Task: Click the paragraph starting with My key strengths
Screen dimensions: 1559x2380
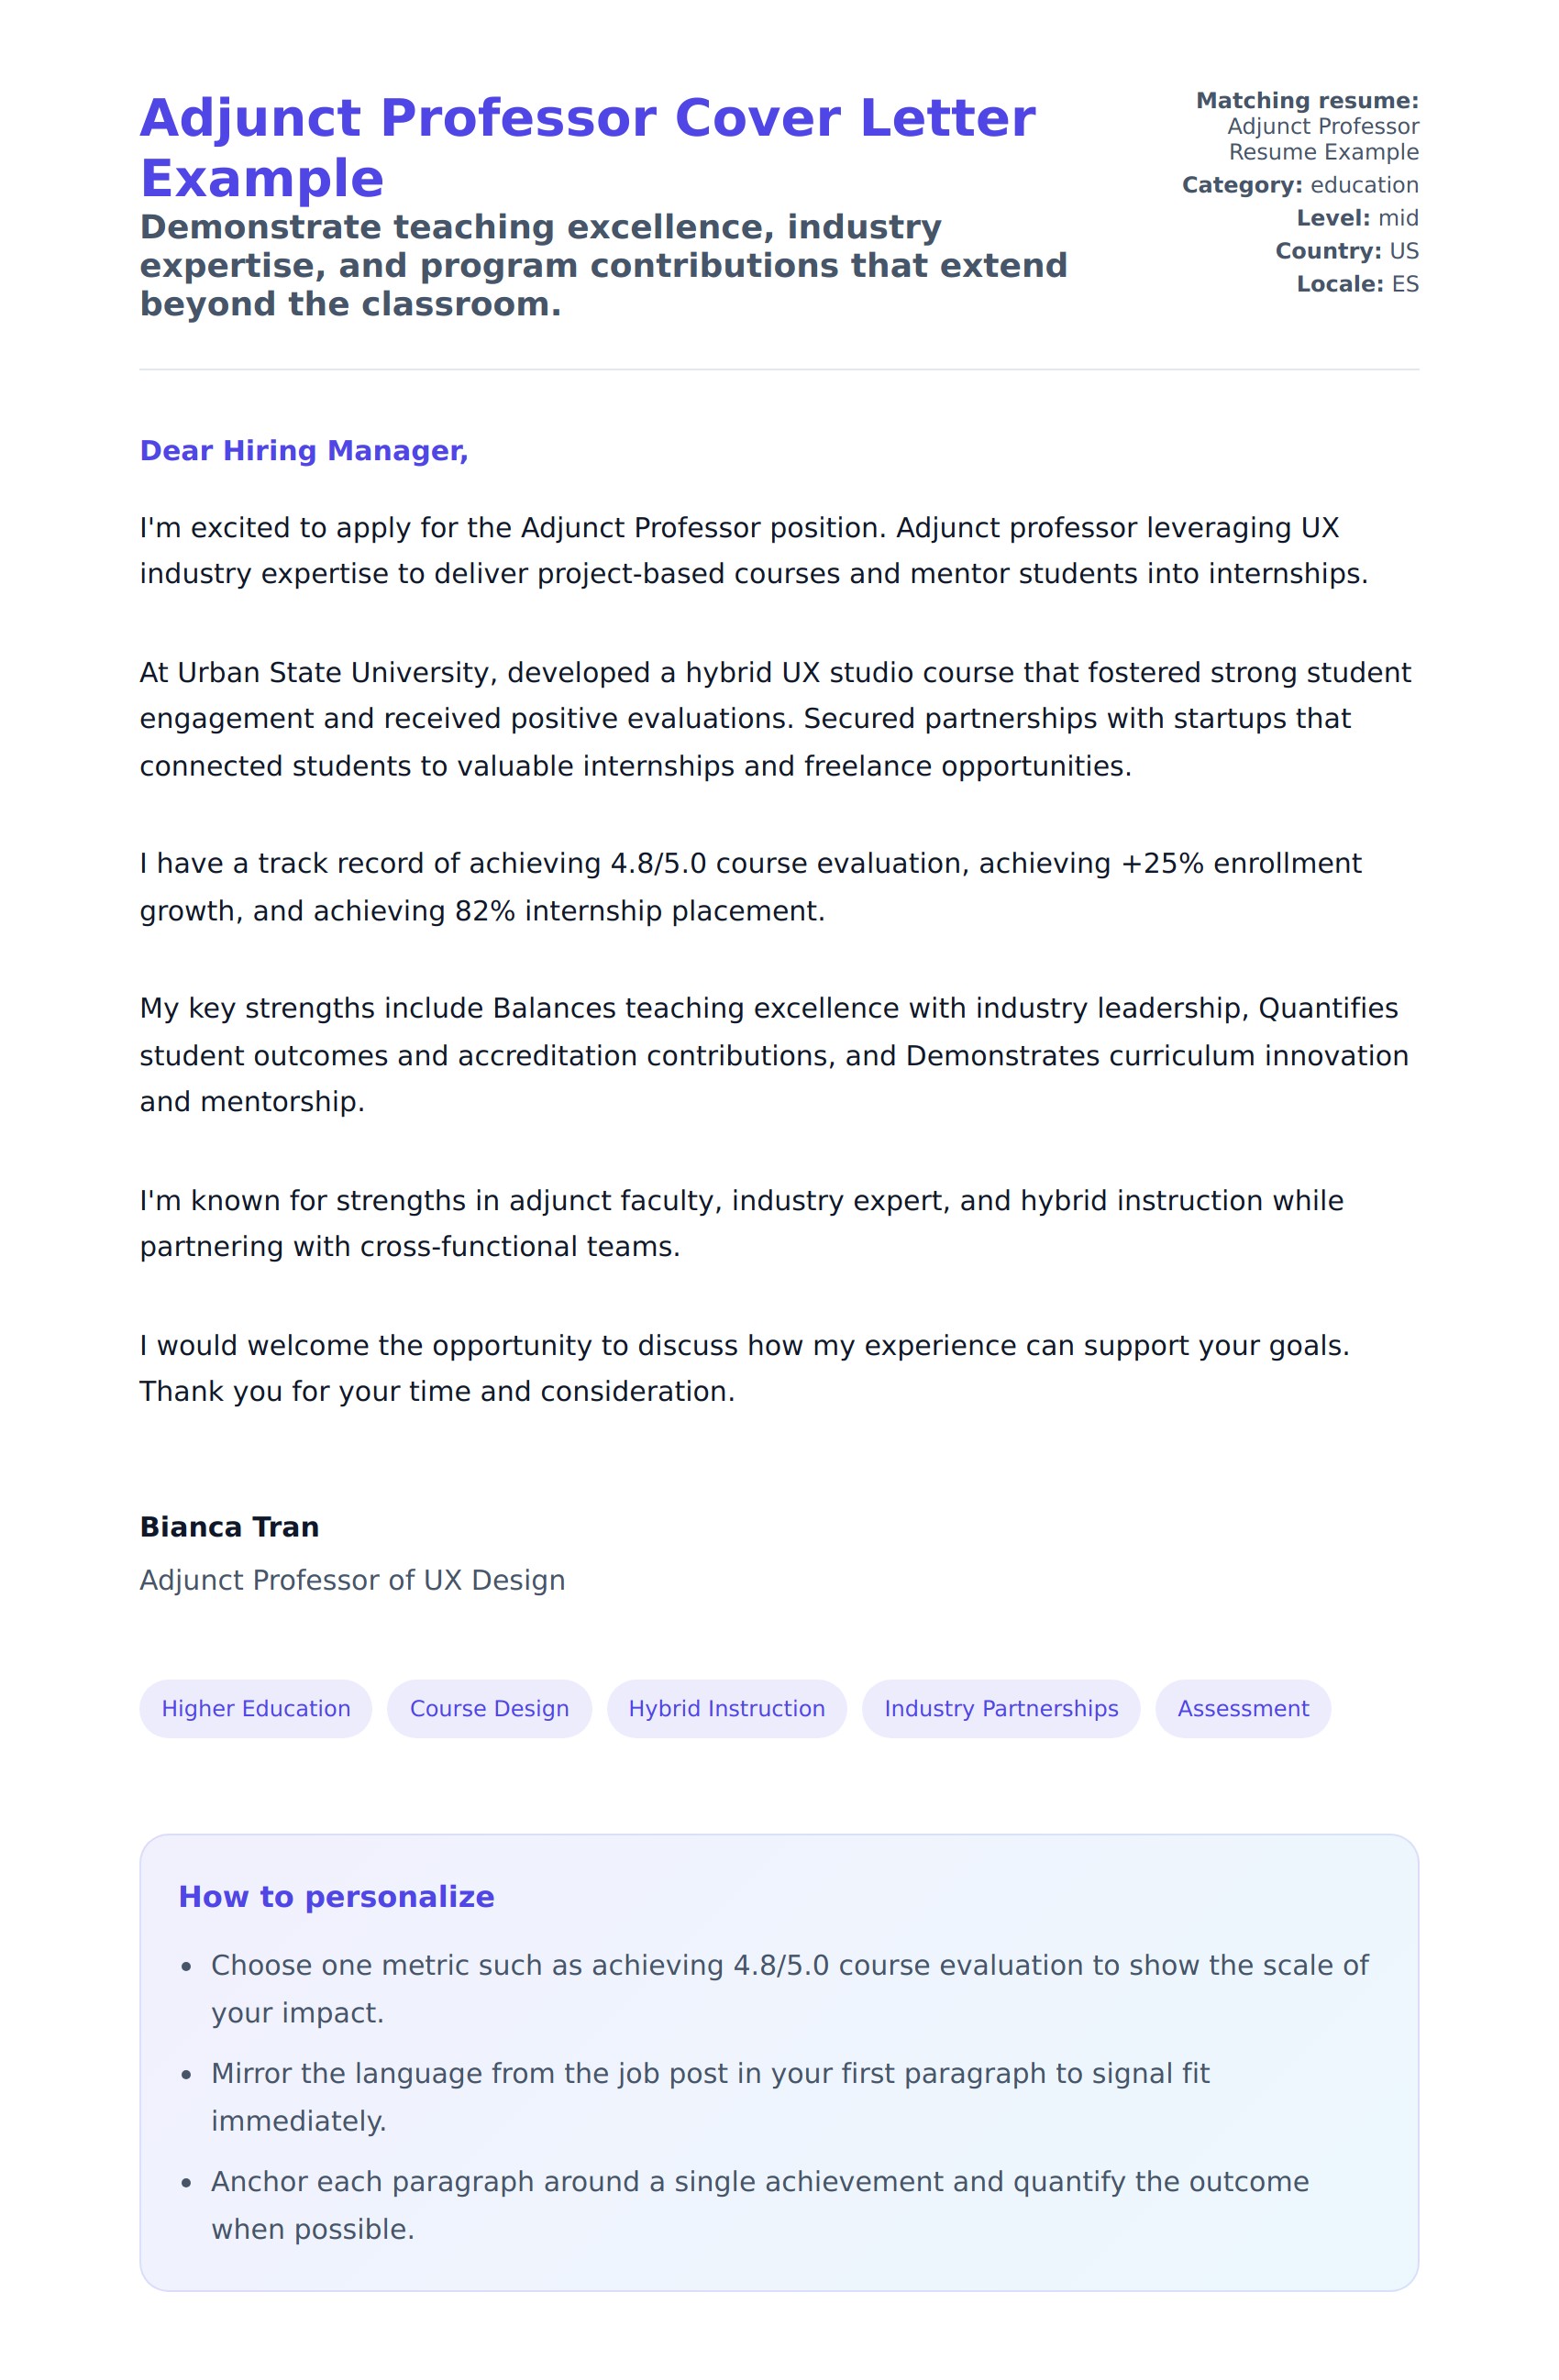Action: point(773,1055)
